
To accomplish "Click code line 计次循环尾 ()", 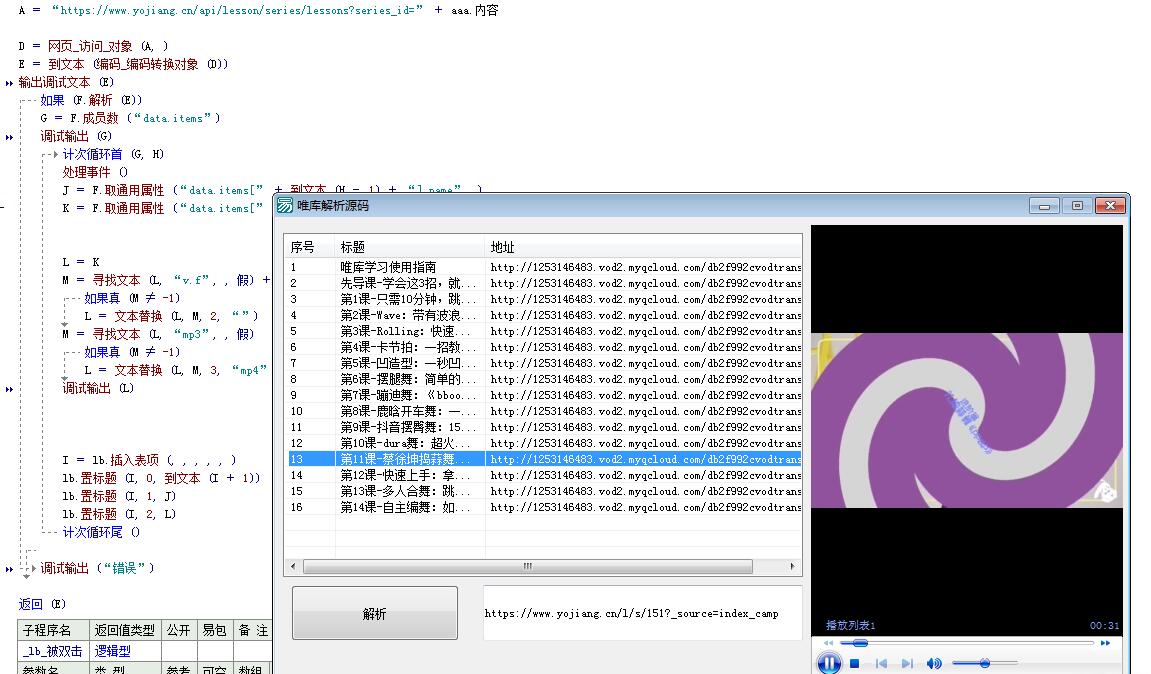I will (x=101, y=532).
